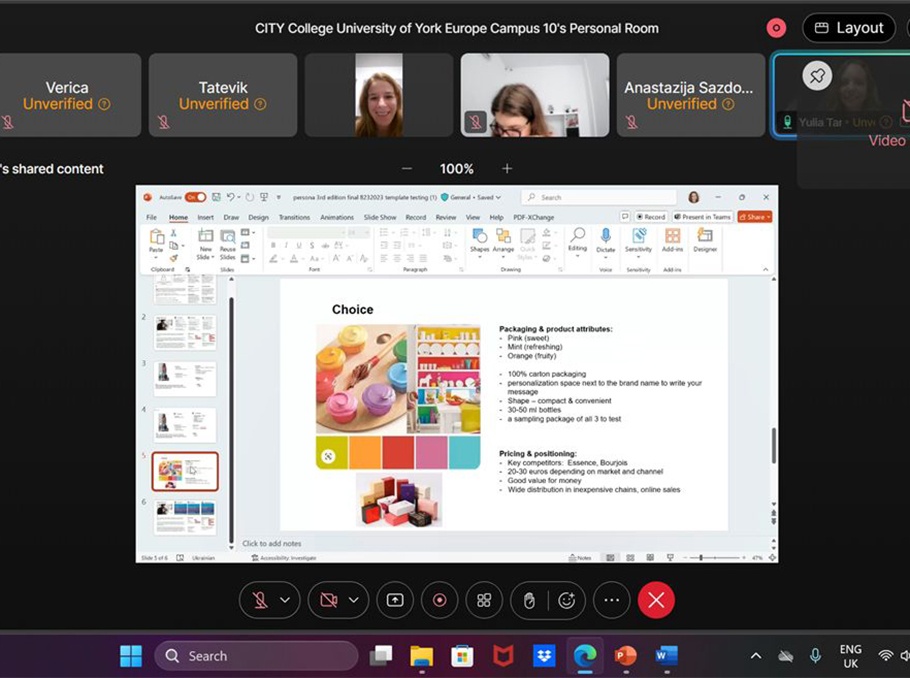Switch to the PDF-XChange tab
The height and width of the screenshot is (678, 910).
point(533,217)
